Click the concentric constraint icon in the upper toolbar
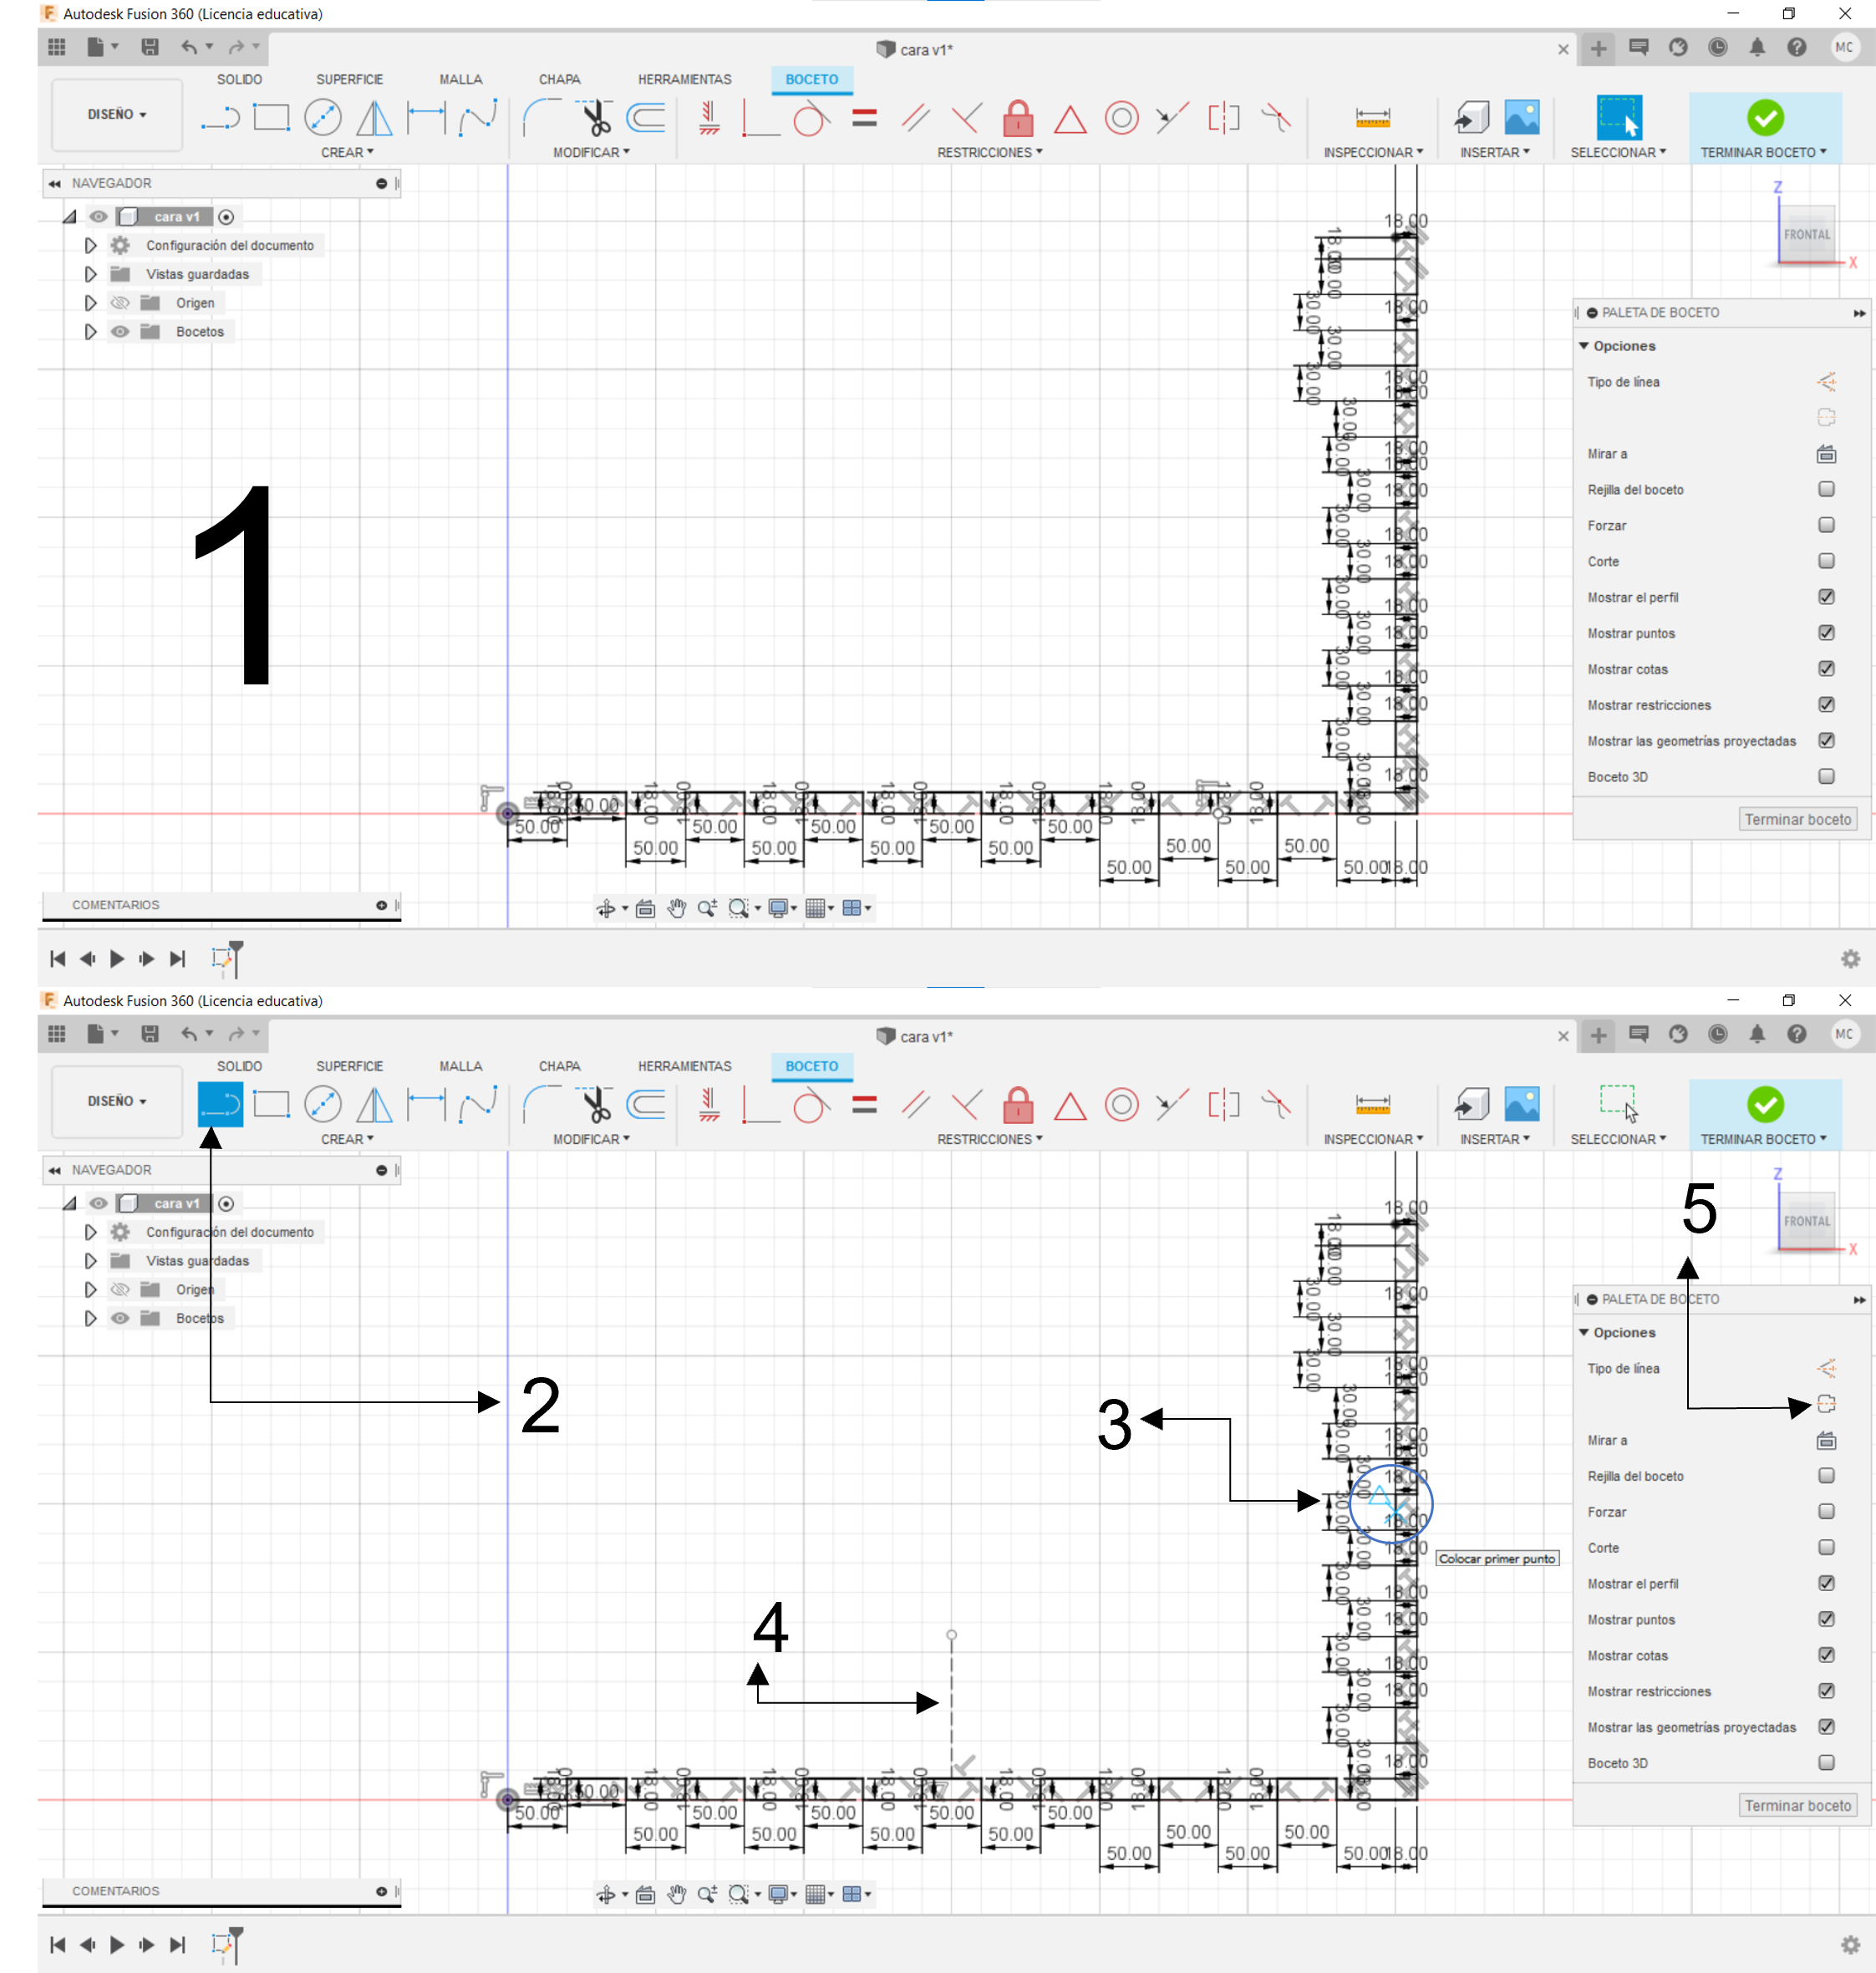The image size is (1876, 1973). tap(1121, 118)
